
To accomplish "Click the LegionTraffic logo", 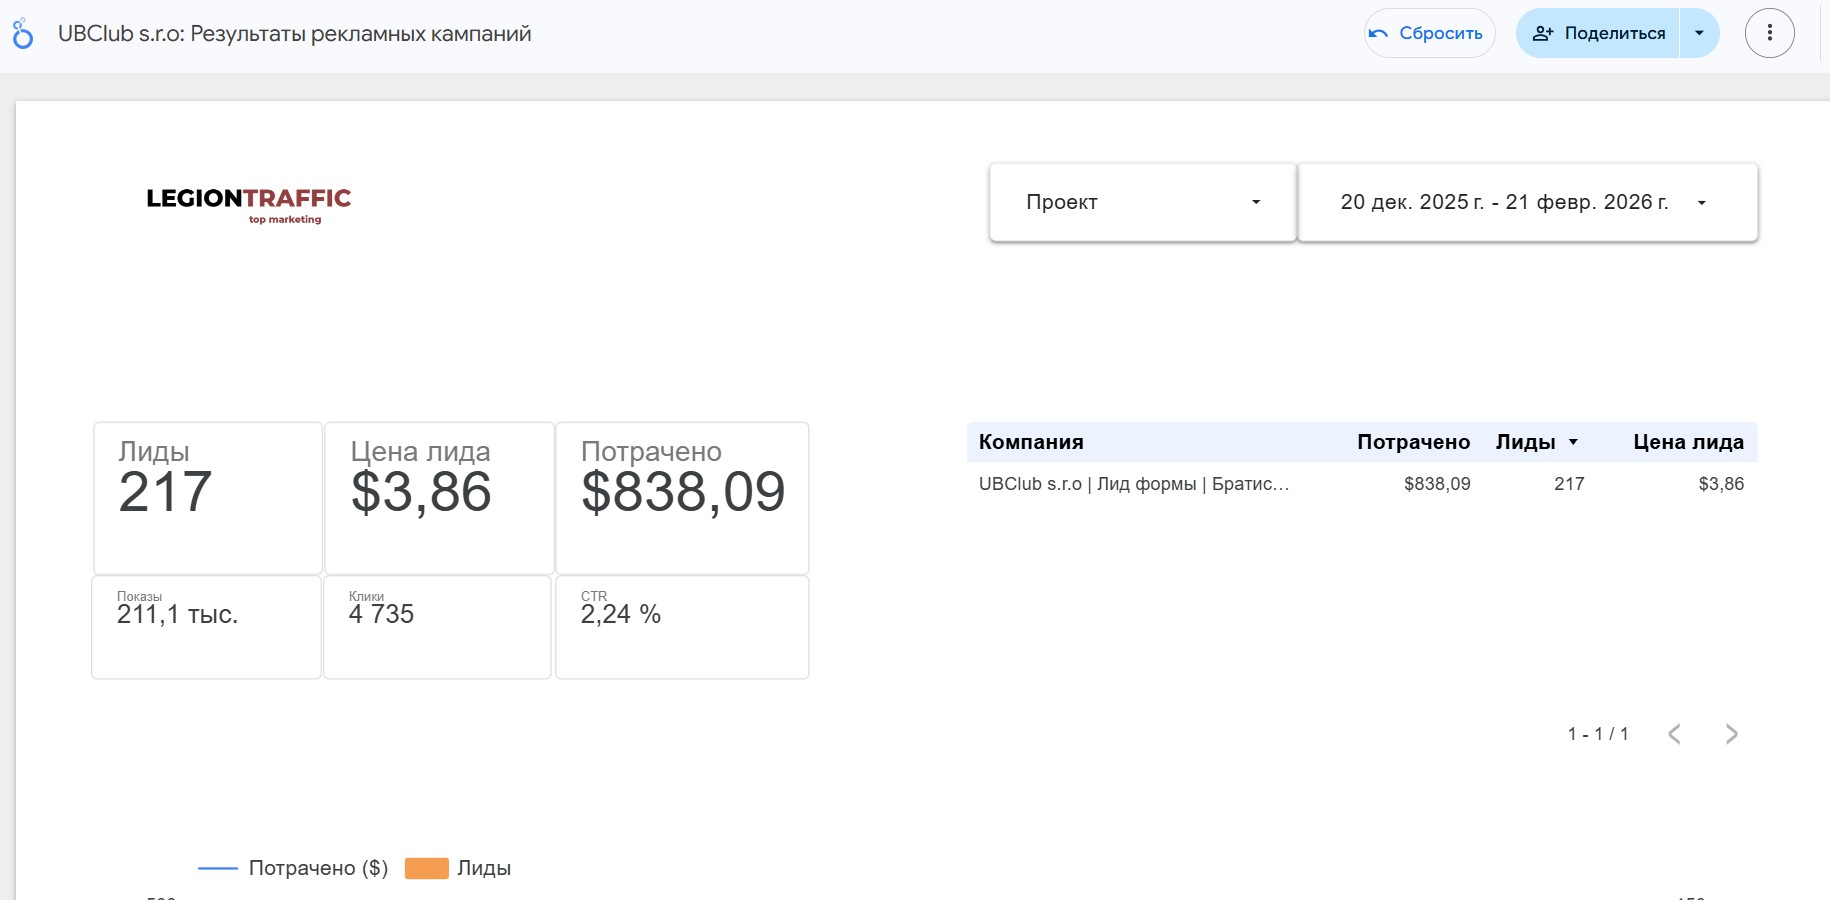I will point(249,205).
